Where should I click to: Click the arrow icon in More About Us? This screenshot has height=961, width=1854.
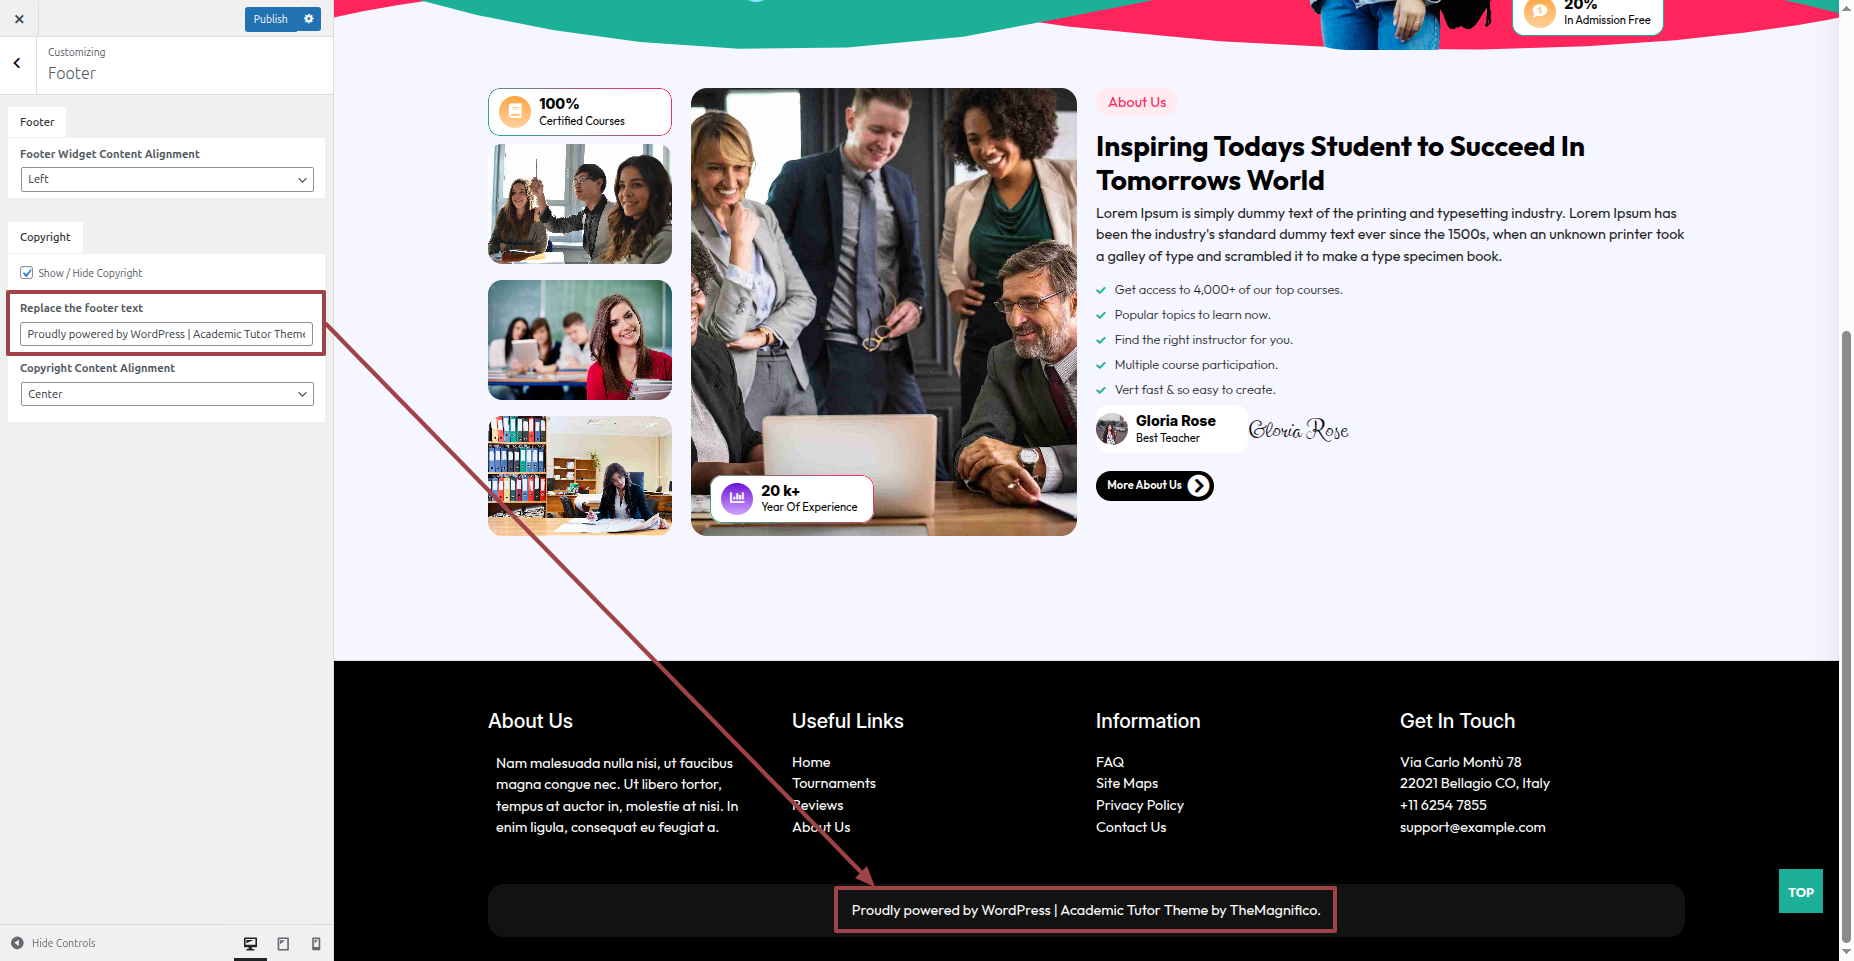click(x=1198, y=486)
